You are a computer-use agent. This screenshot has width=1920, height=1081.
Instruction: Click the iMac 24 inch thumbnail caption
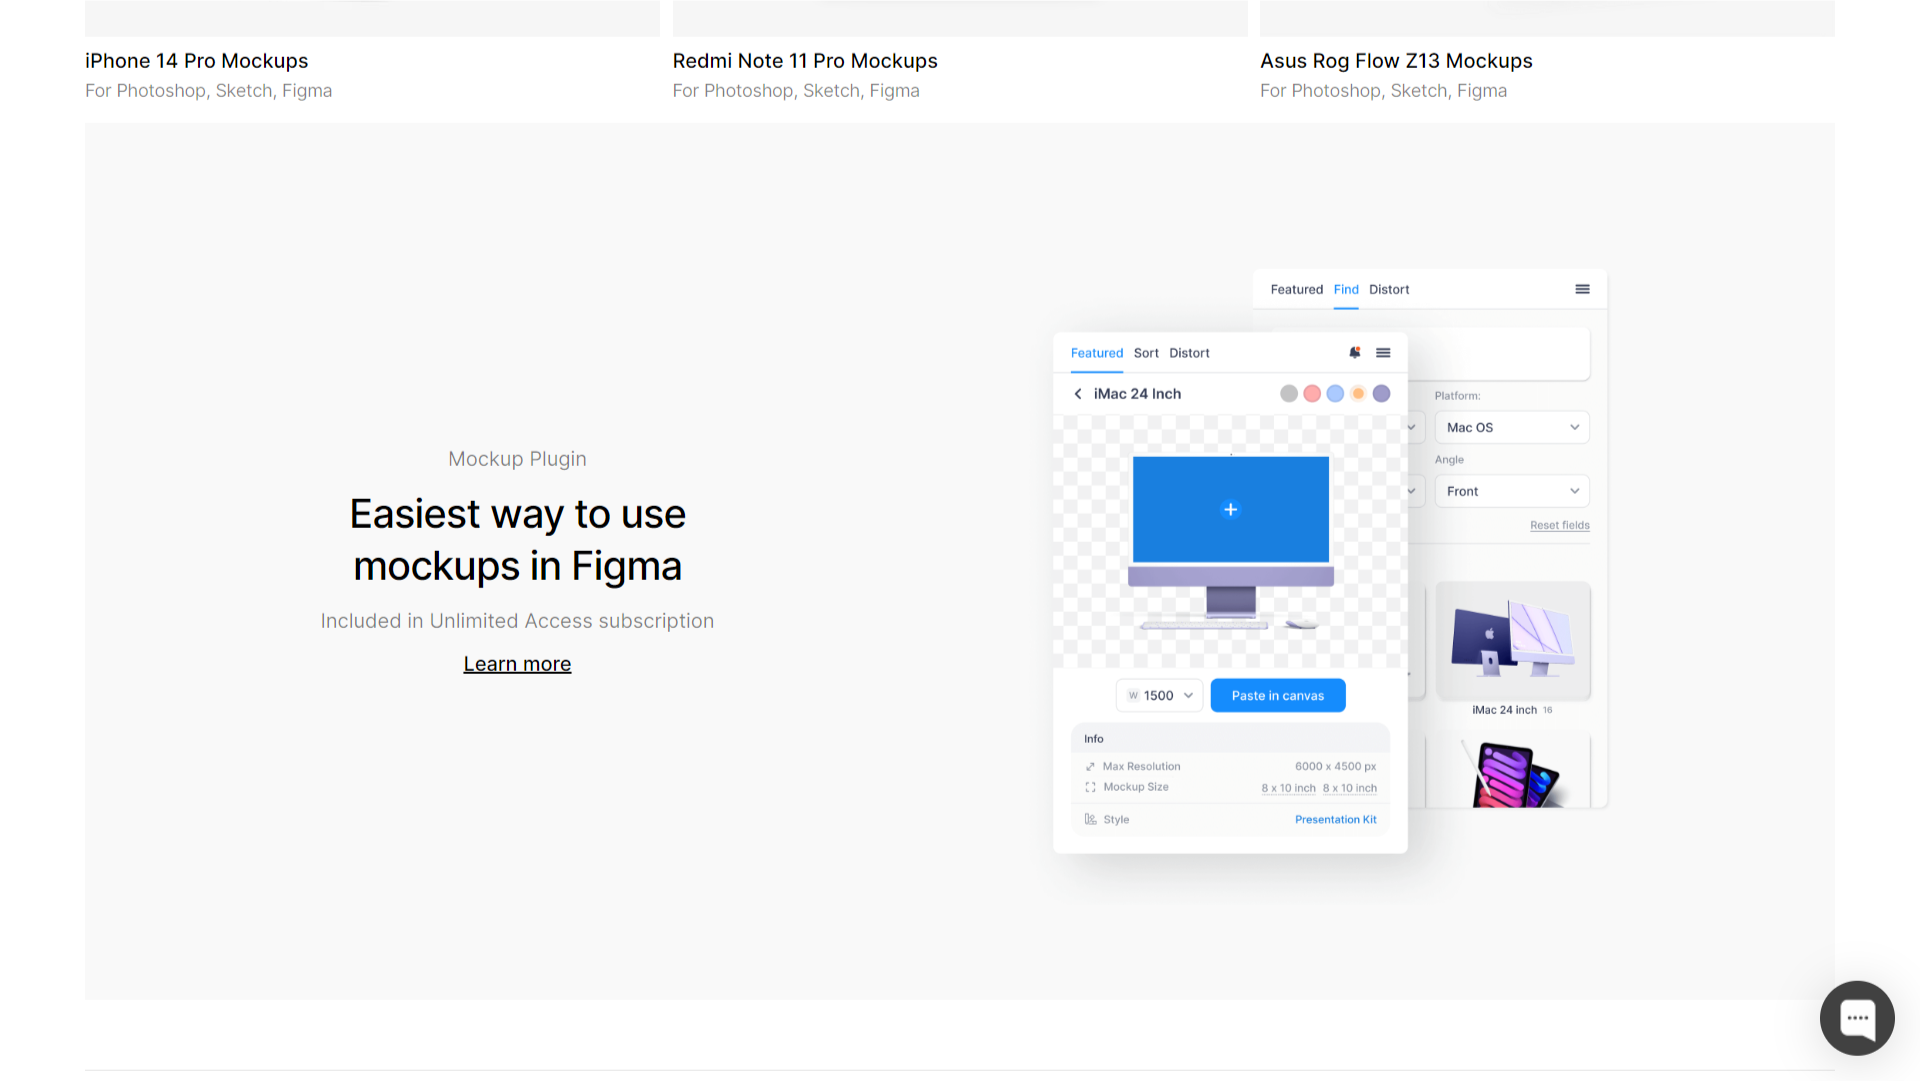tap(1504, 710)
